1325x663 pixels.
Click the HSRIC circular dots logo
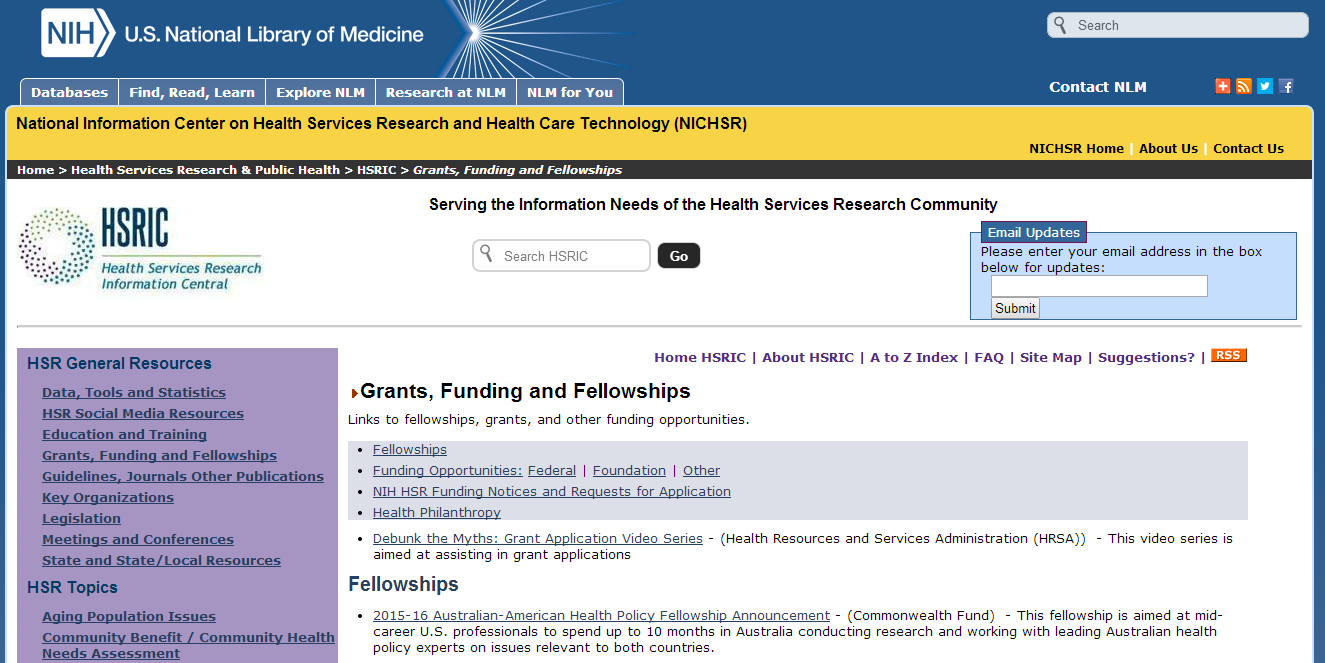[57, 246]
